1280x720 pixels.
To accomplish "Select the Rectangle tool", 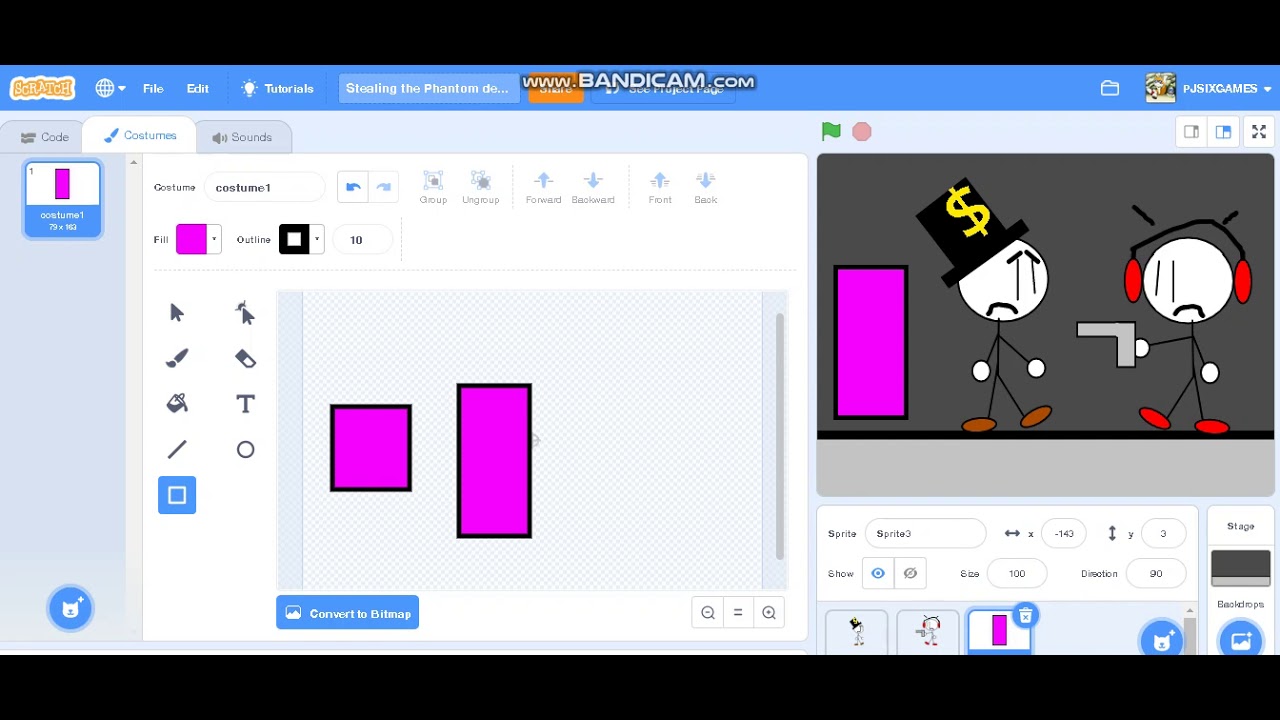I will (x=177, y=495).
